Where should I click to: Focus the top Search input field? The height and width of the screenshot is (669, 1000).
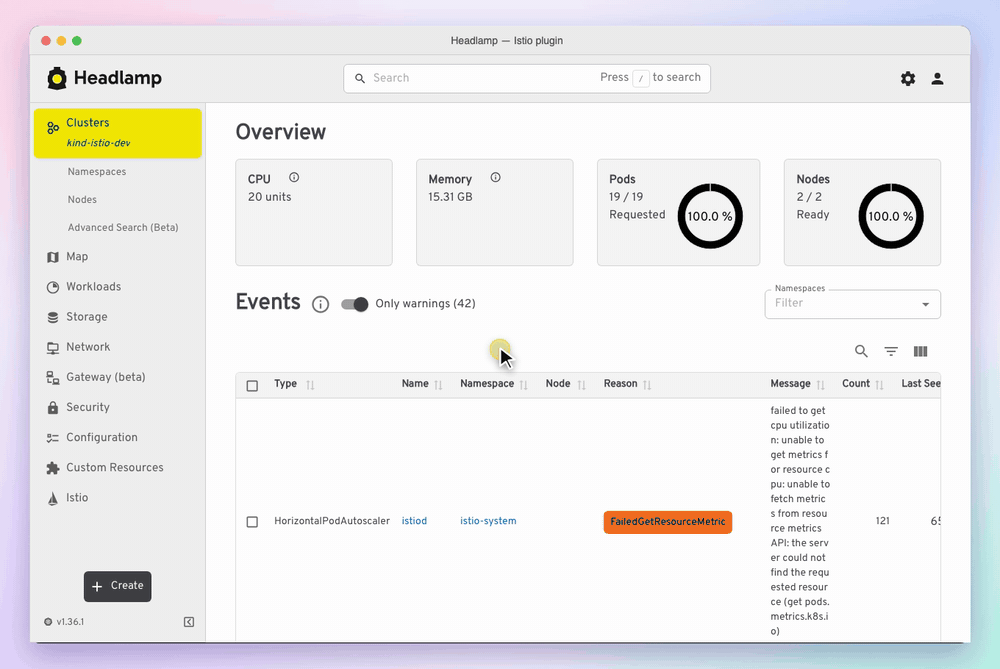527,78
